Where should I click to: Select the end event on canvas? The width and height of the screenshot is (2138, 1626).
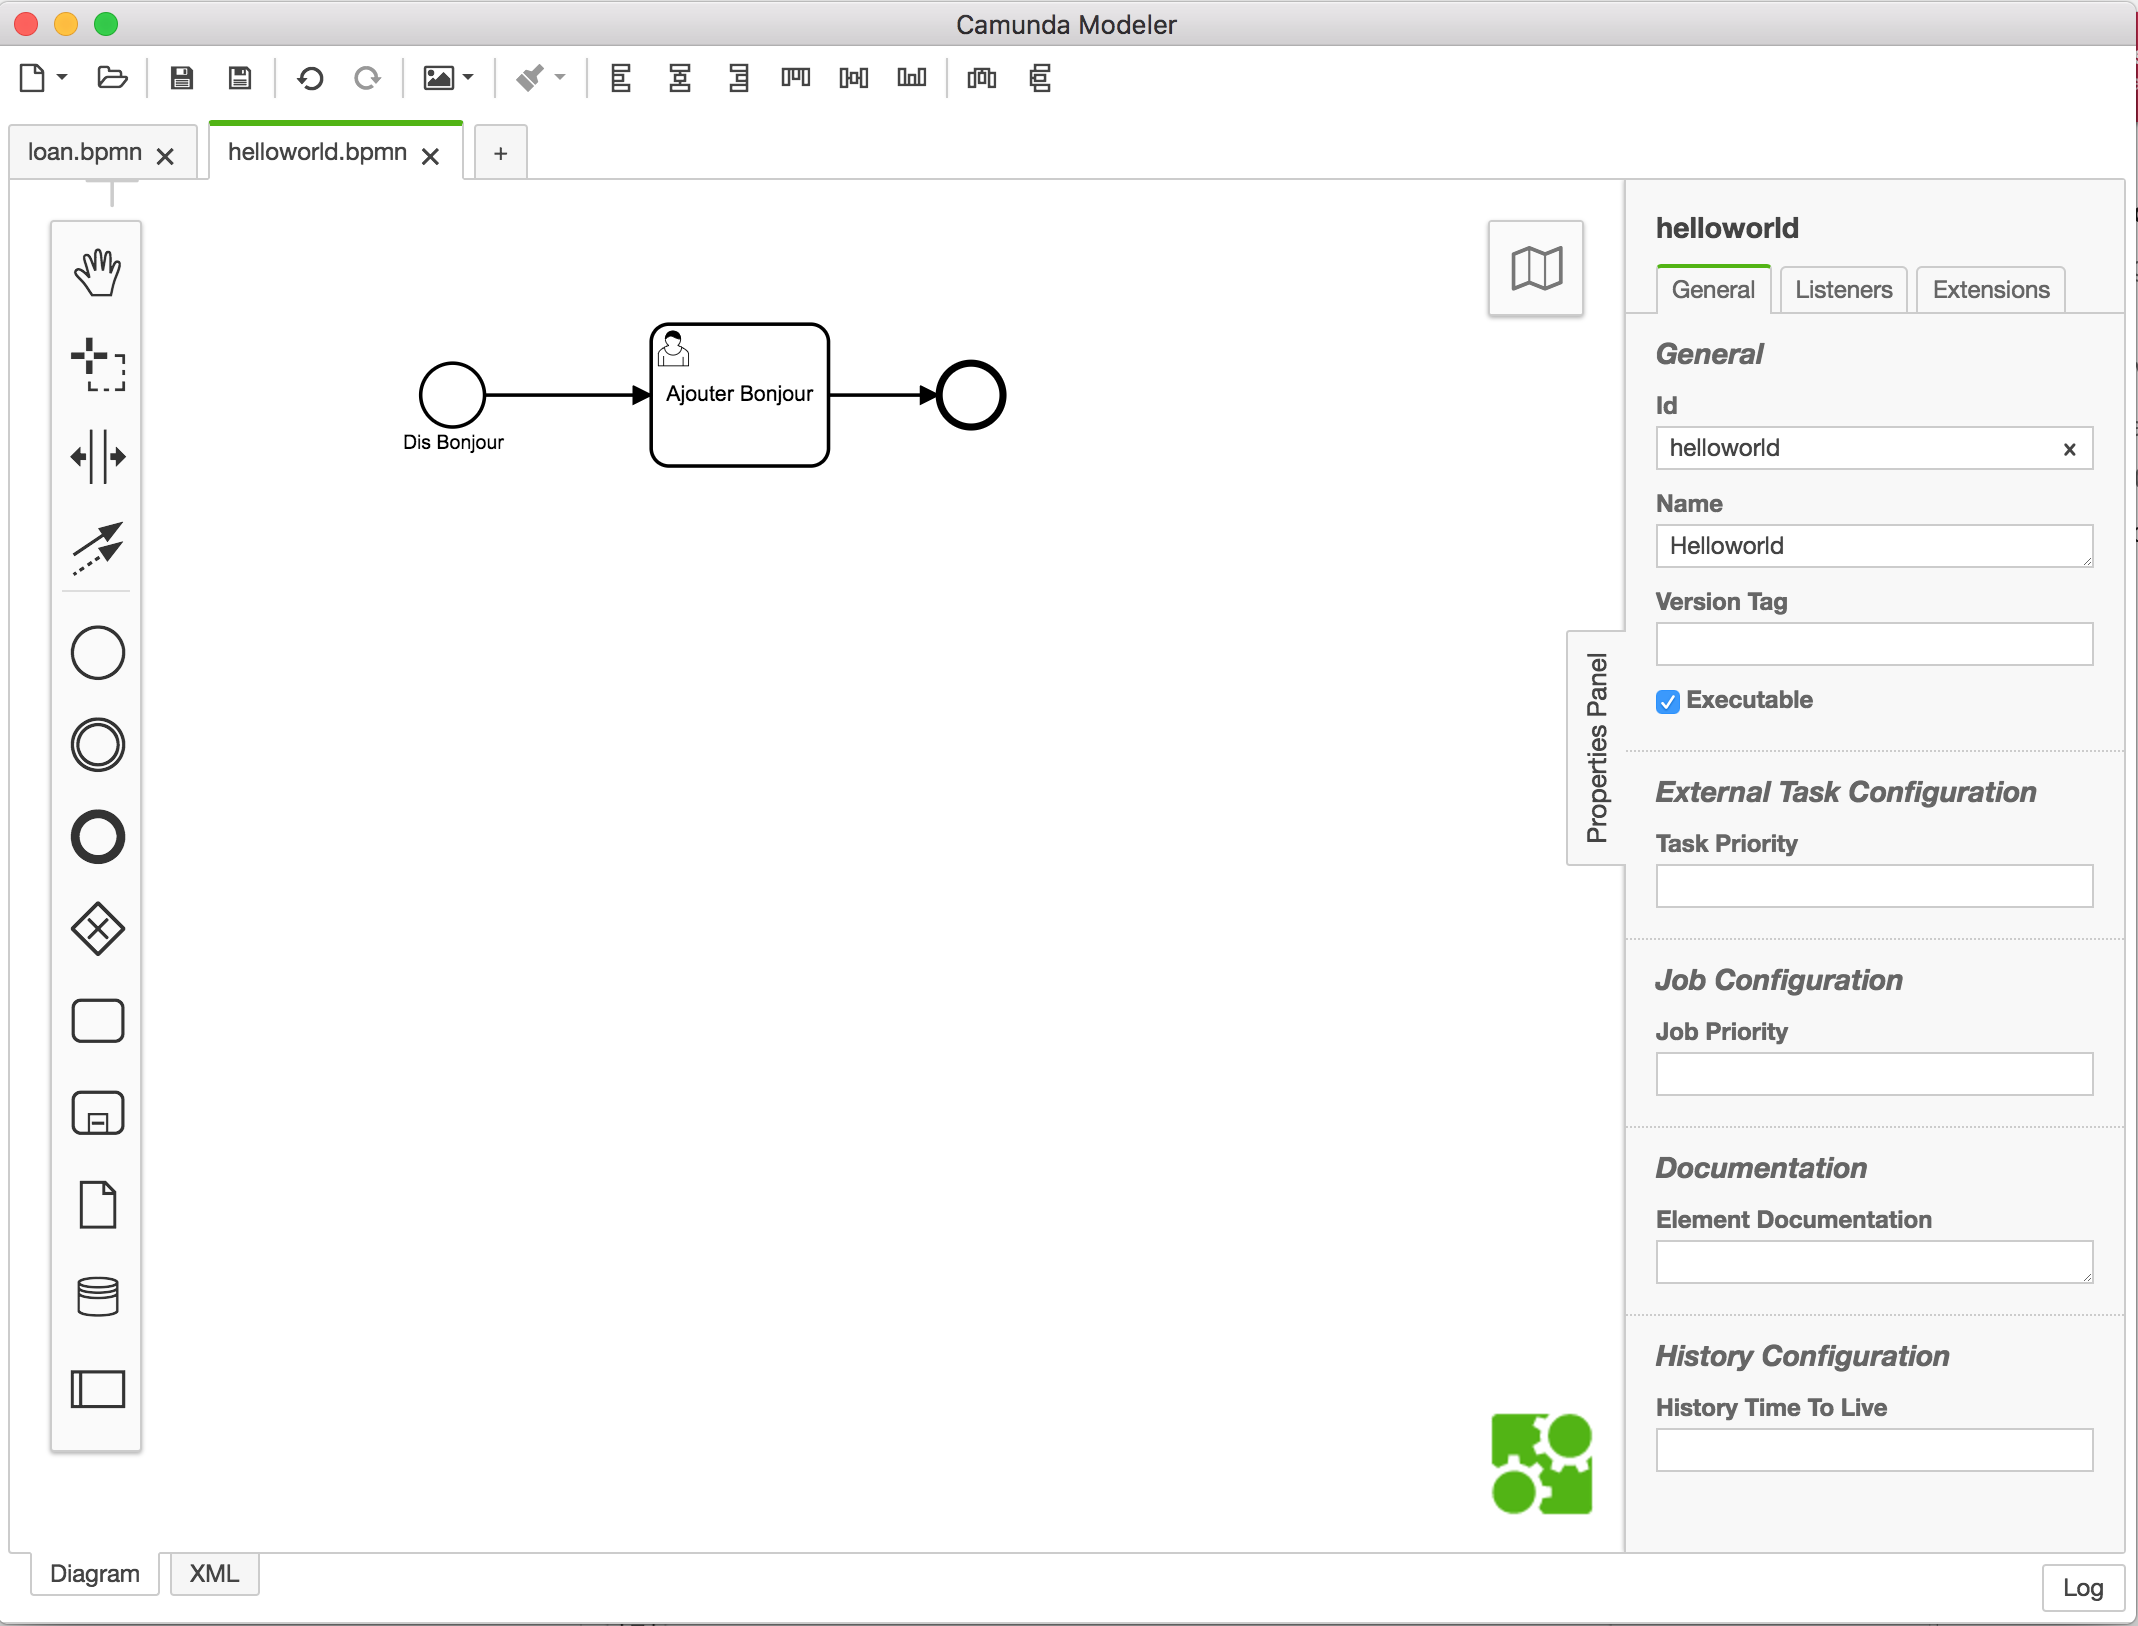click(970, 395)
